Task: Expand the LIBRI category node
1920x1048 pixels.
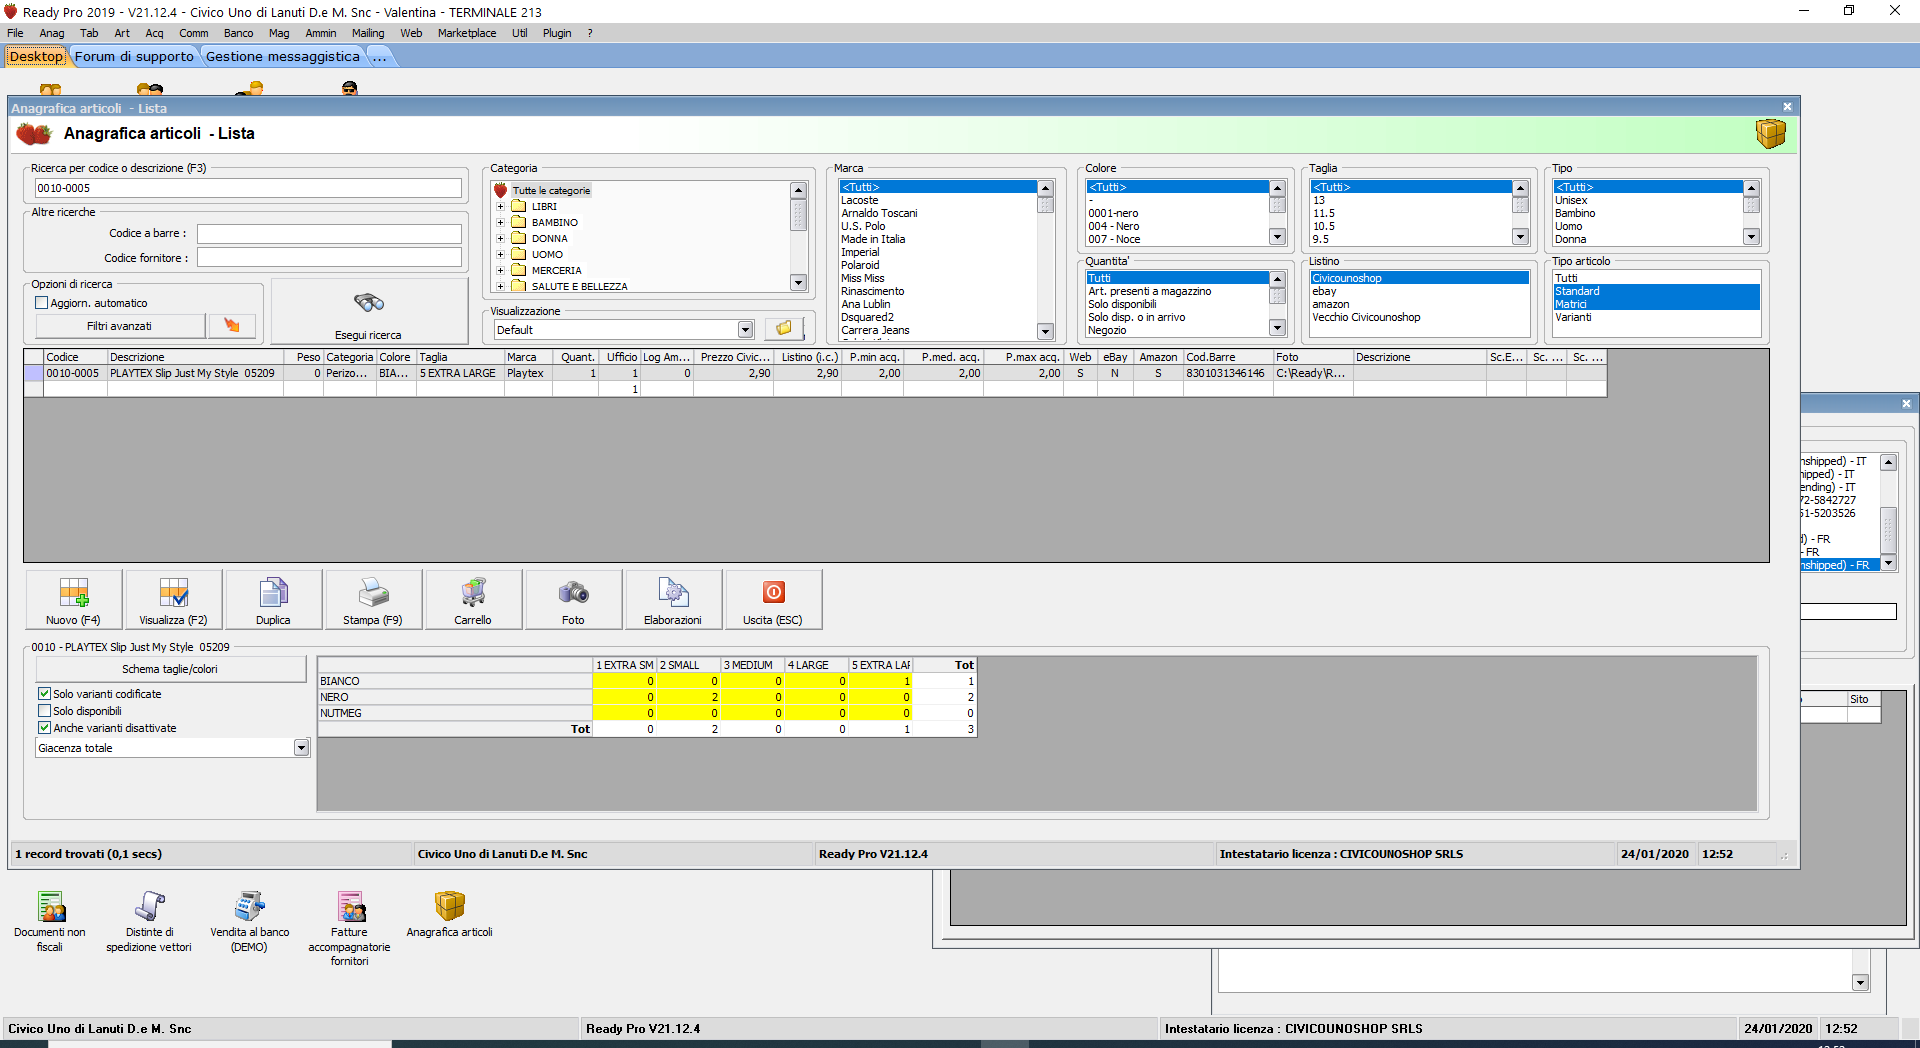Action: [x=500, y=207]
